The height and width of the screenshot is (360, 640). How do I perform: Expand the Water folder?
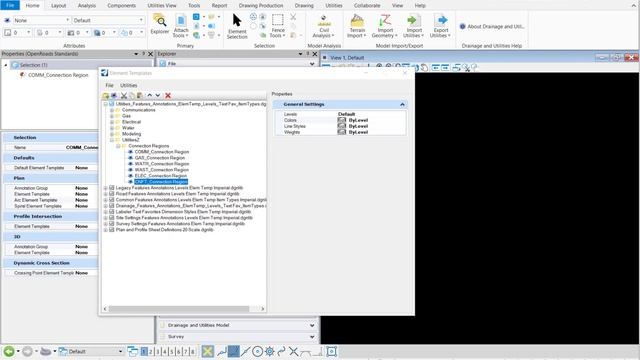(x=111, y=128)
